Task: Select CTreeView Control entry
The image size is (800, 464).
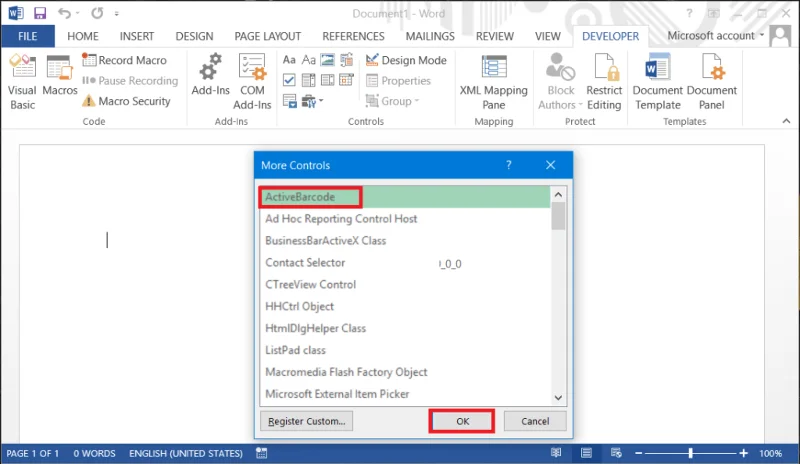Action: [x=405, y=285]
